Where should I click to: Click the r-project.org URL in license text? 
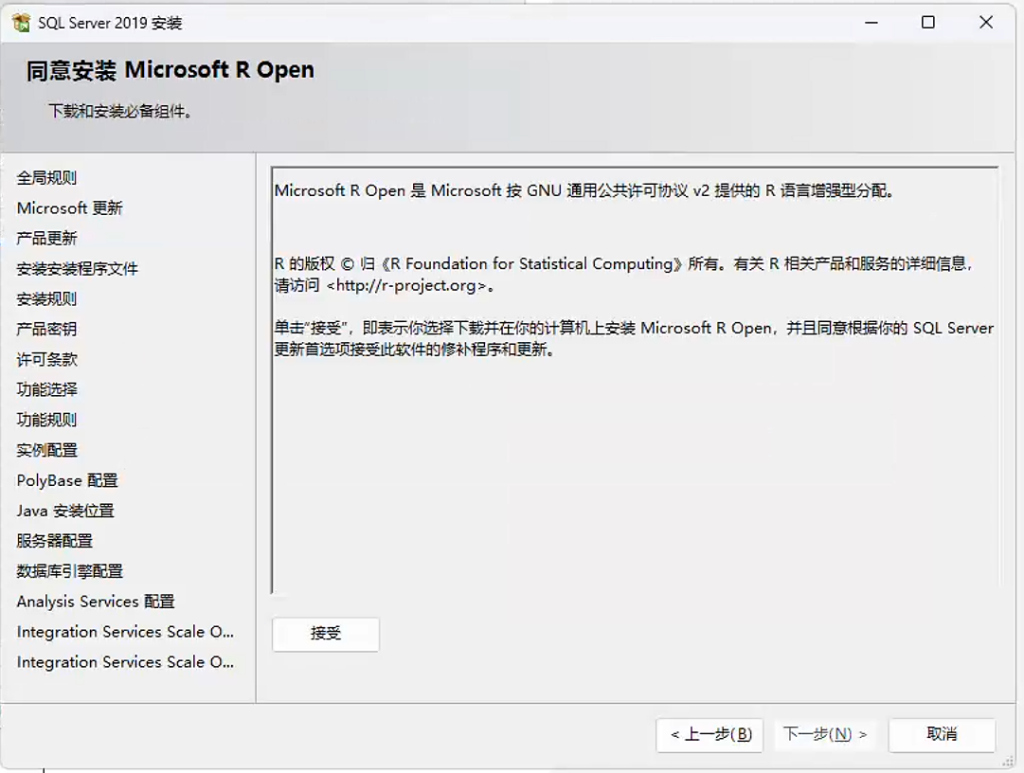click(x=406, y=285)
